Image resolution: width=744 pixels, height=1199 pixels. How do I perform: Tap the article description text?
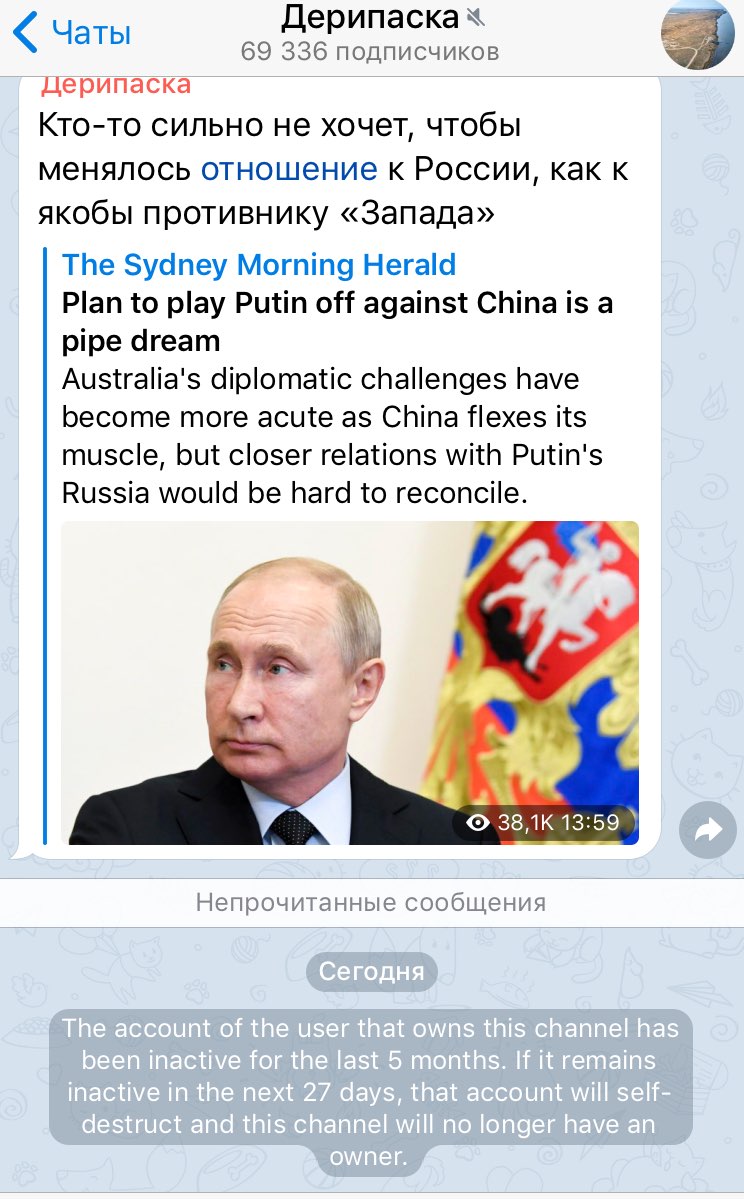(x=333, y=436)
